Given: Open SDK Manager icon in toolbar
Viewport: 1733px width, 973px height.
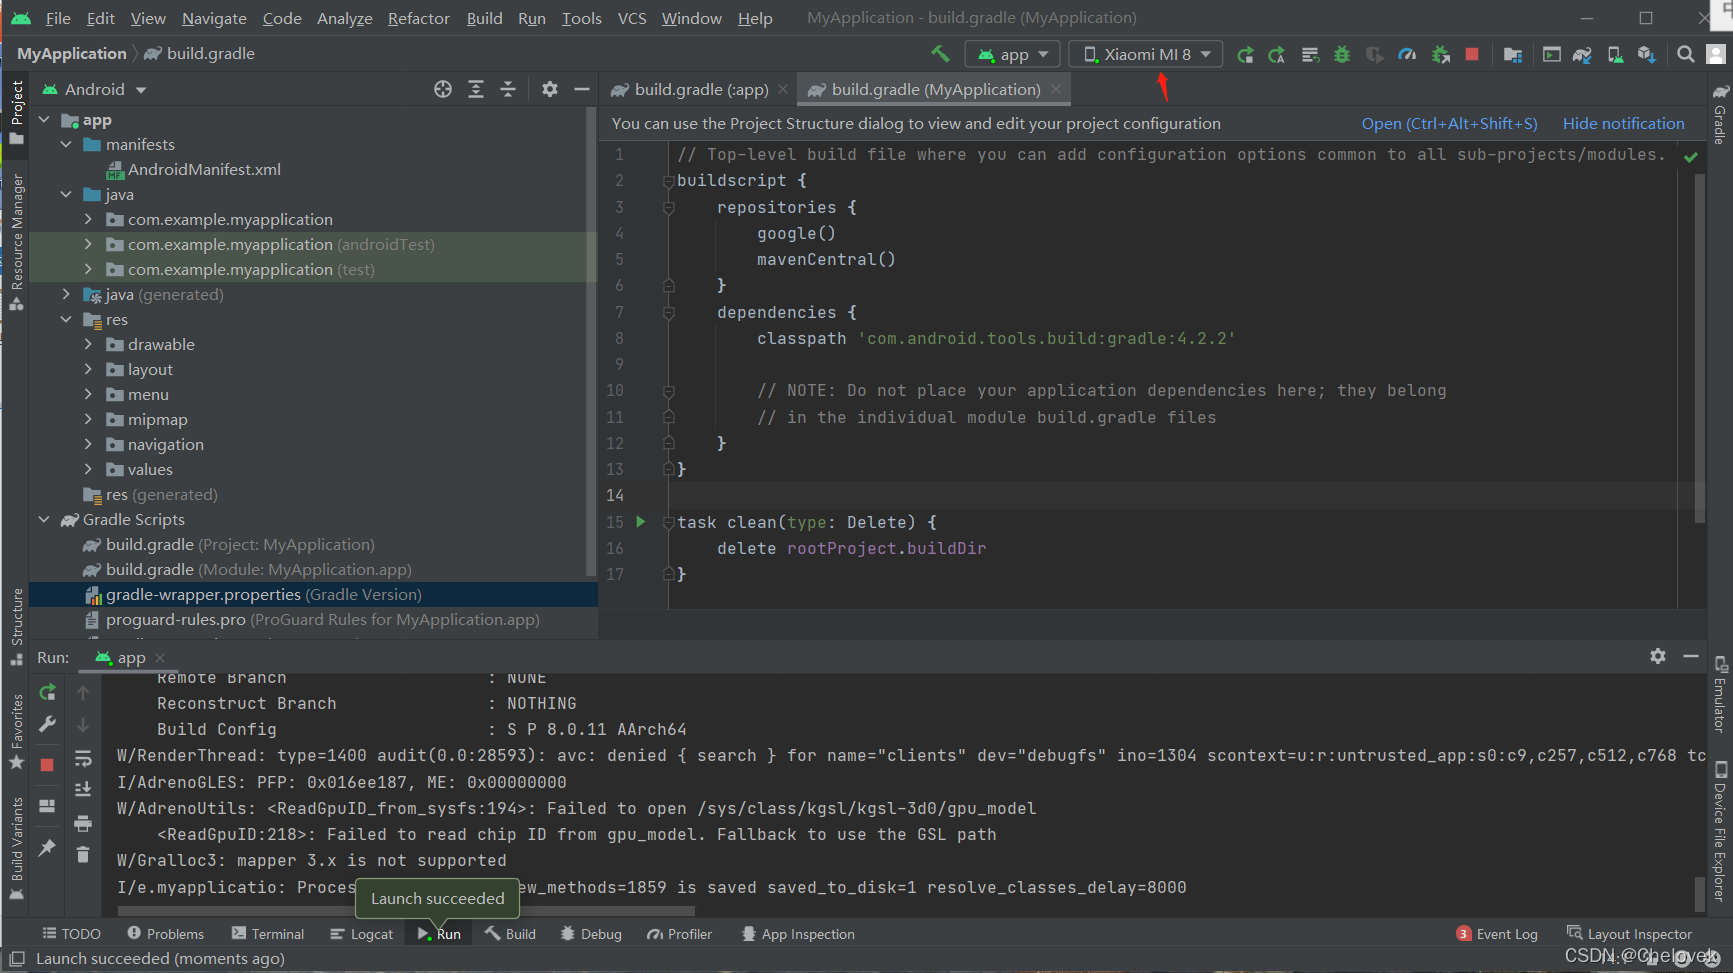Looking at the screenshot, I should click(x=1646, y=54).
